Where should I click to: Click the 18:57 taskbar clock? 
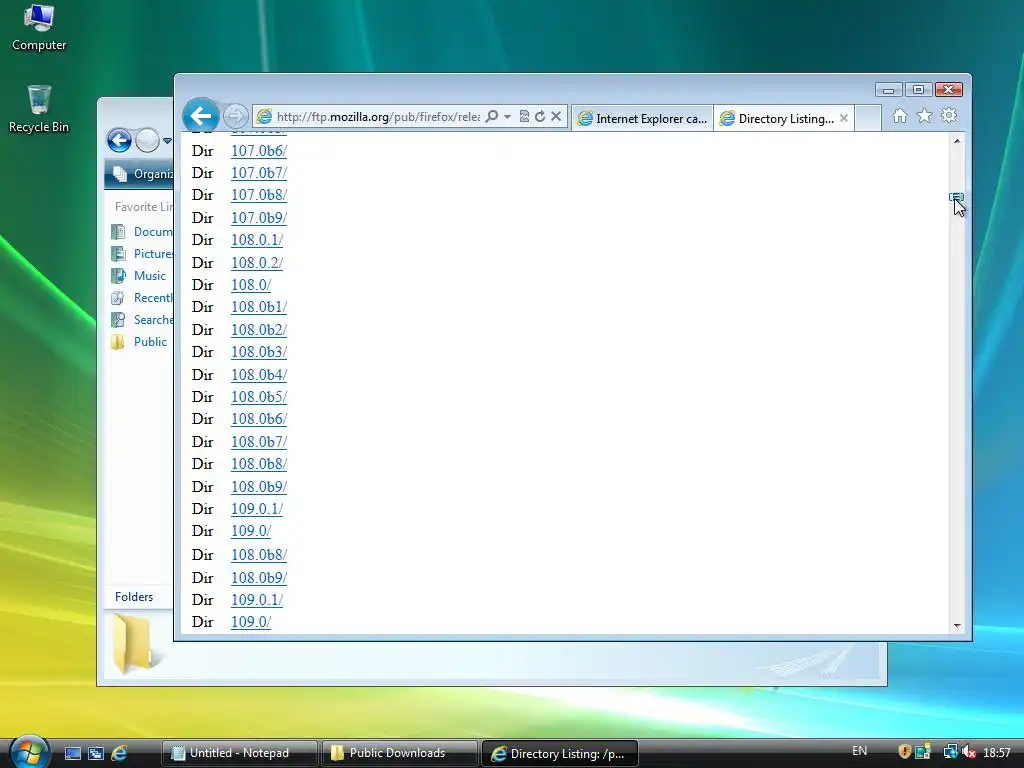(997, 753)
